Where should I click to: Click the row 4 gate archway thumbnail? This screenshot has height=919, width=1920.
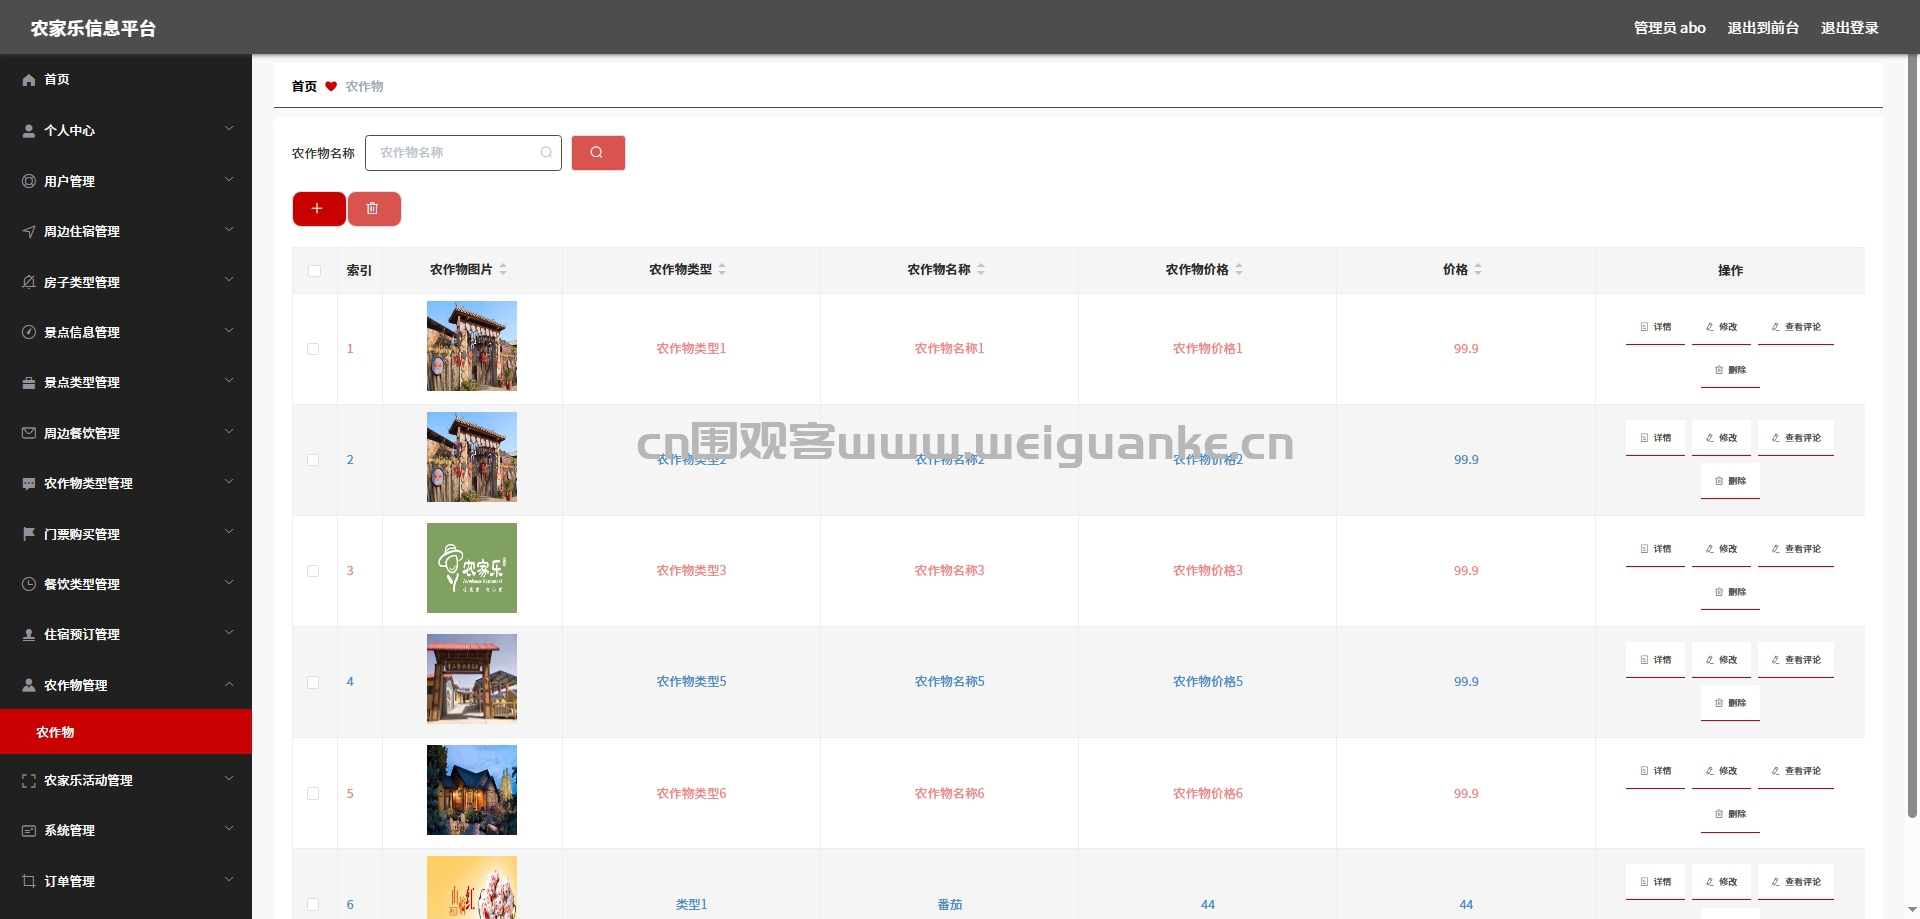coord(472,679)
